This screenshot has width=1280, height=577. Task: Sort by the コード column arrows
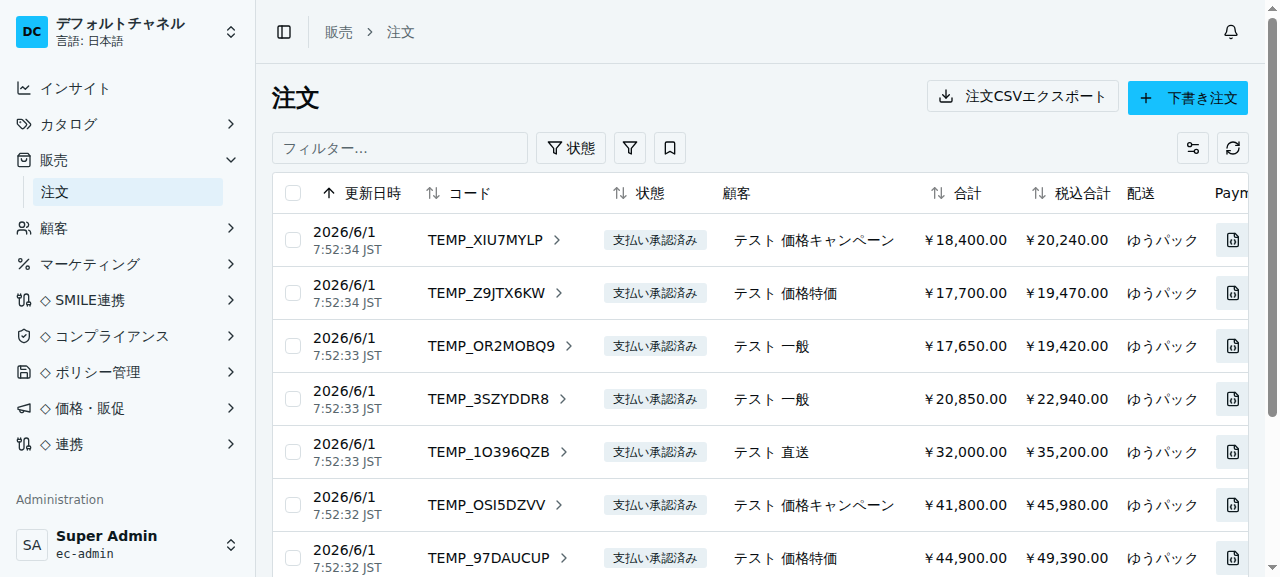tap(433, 193)
